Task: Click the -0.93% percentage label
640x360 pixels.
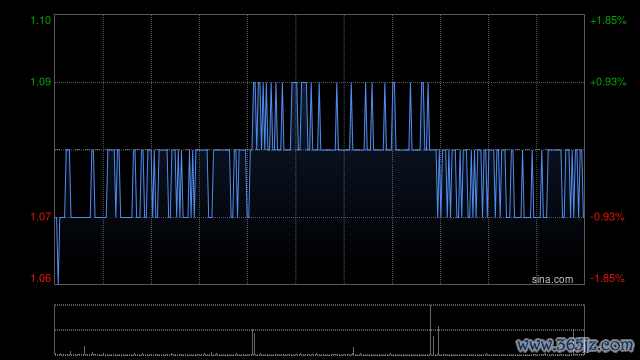Action: (607, 217)
